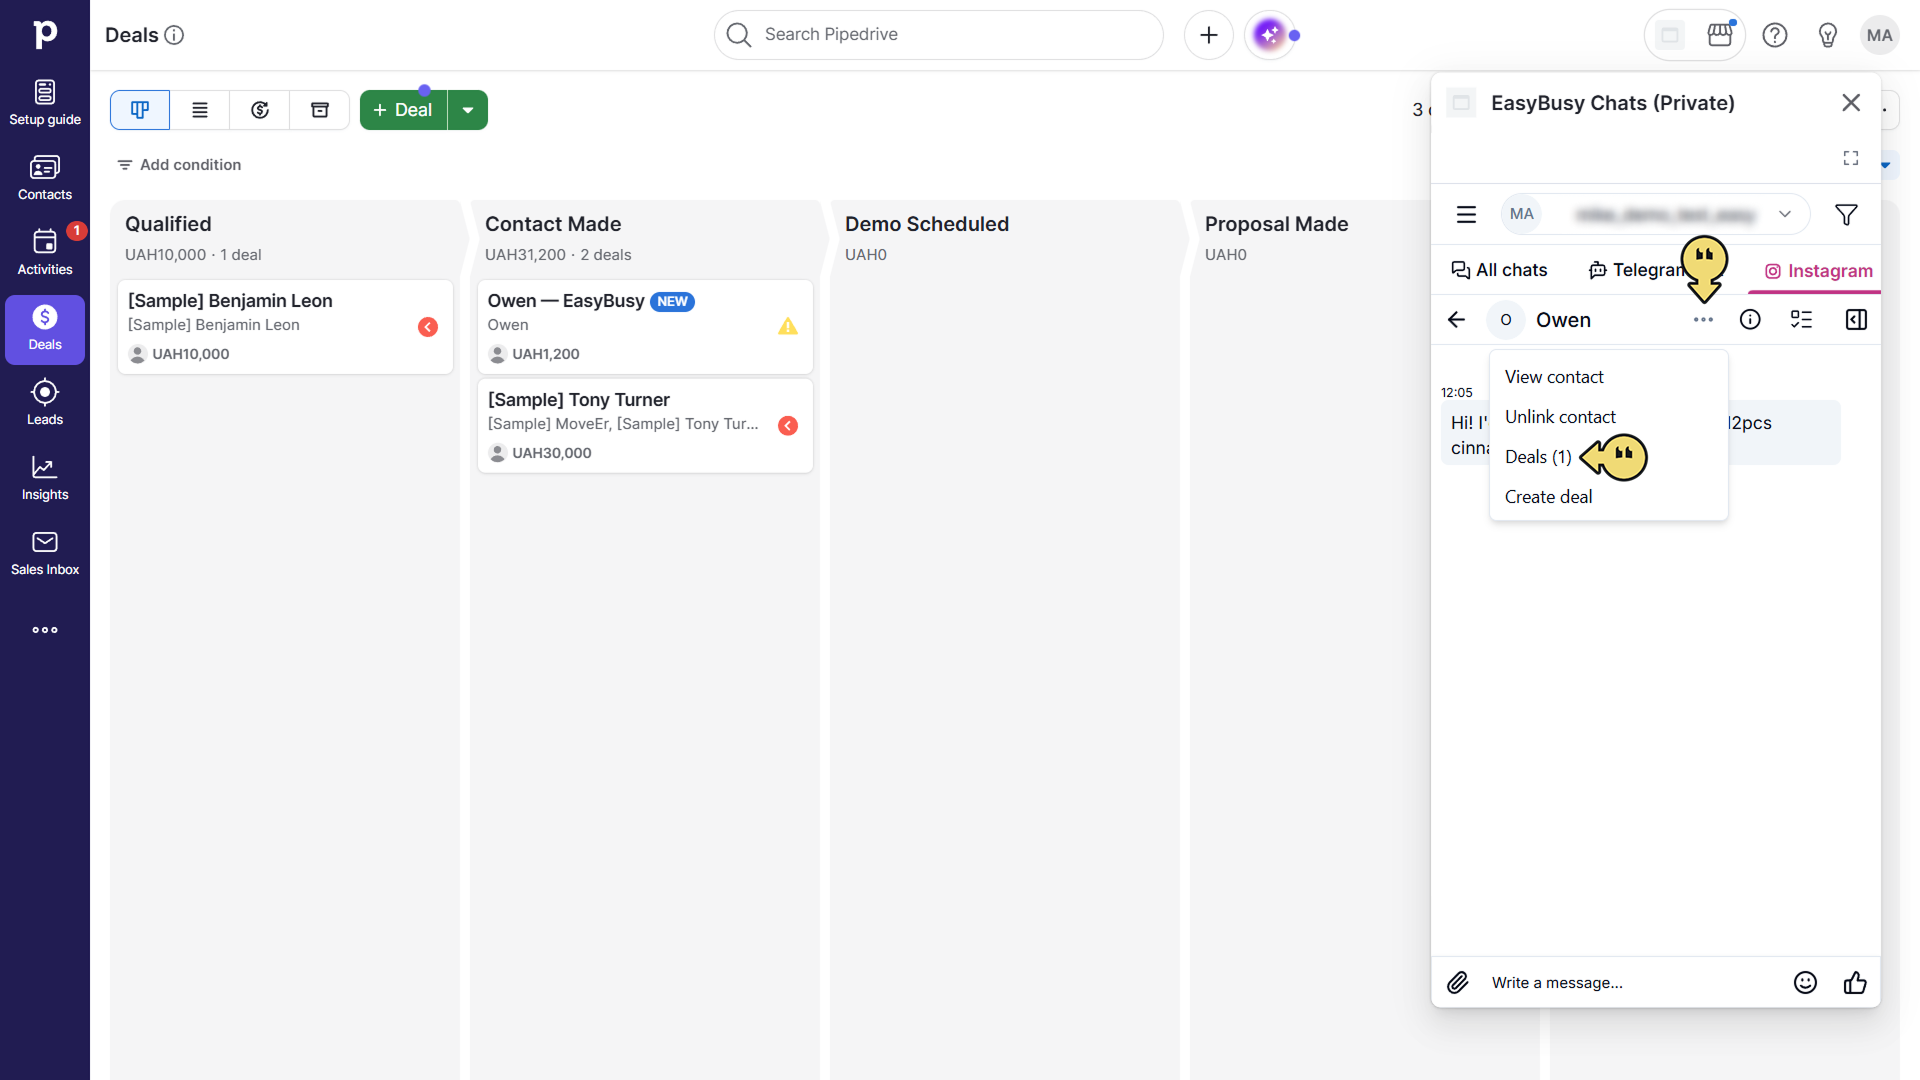This screenshot has height=1080, width=1920.
Task: Open Leads section in sidebar
Action: pos(45,403)
